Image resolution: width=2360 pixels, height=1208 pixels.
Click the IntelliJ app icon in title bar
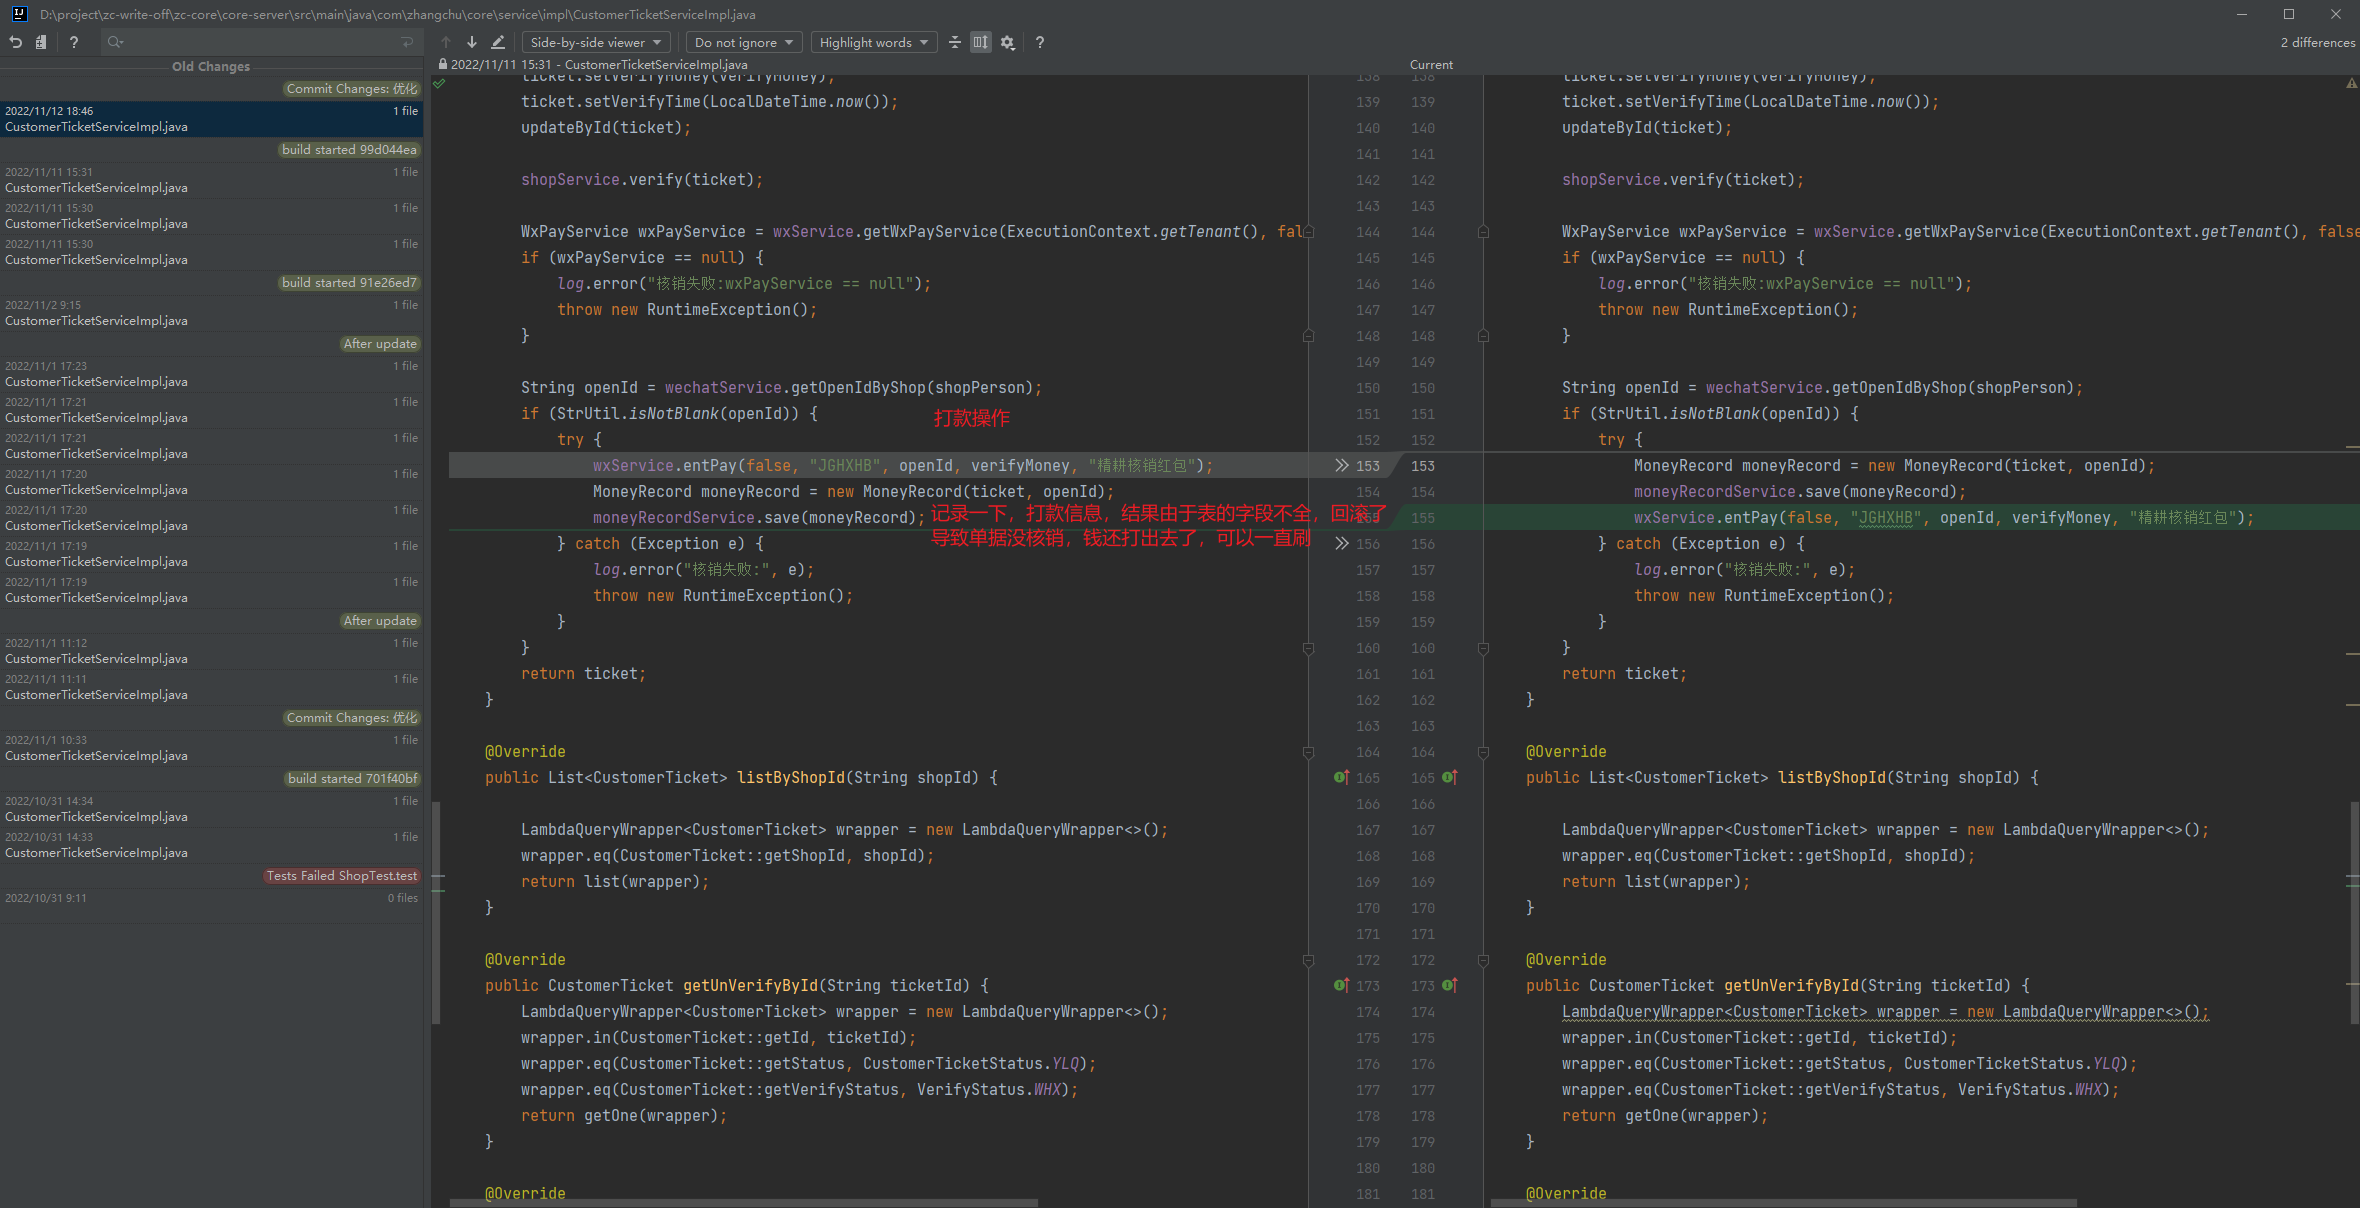[x=19, y=14]
